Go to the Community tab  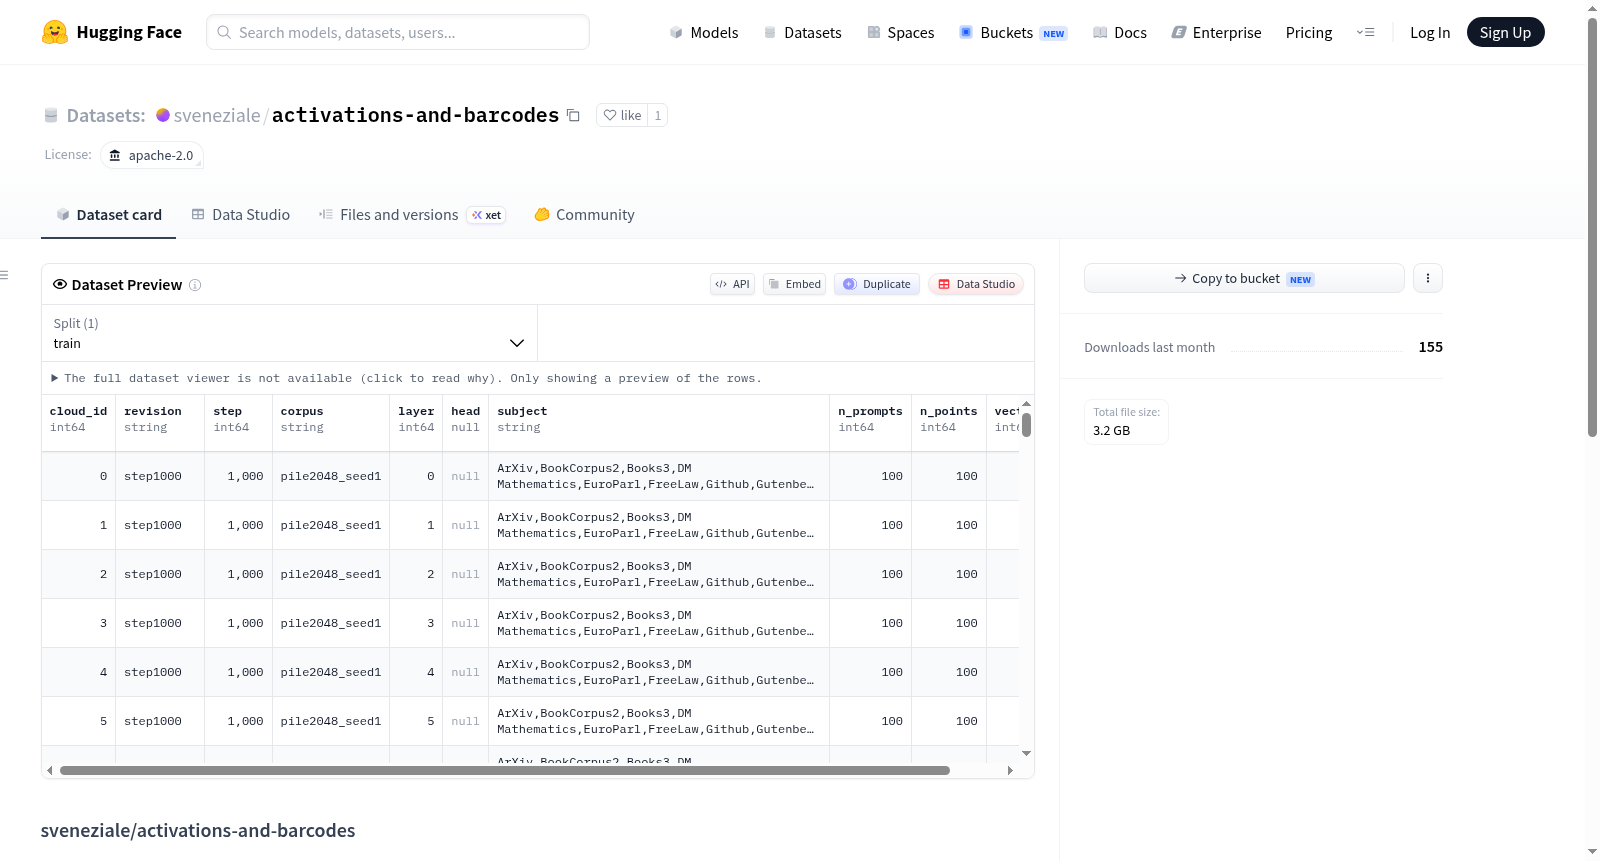[585, 215]
